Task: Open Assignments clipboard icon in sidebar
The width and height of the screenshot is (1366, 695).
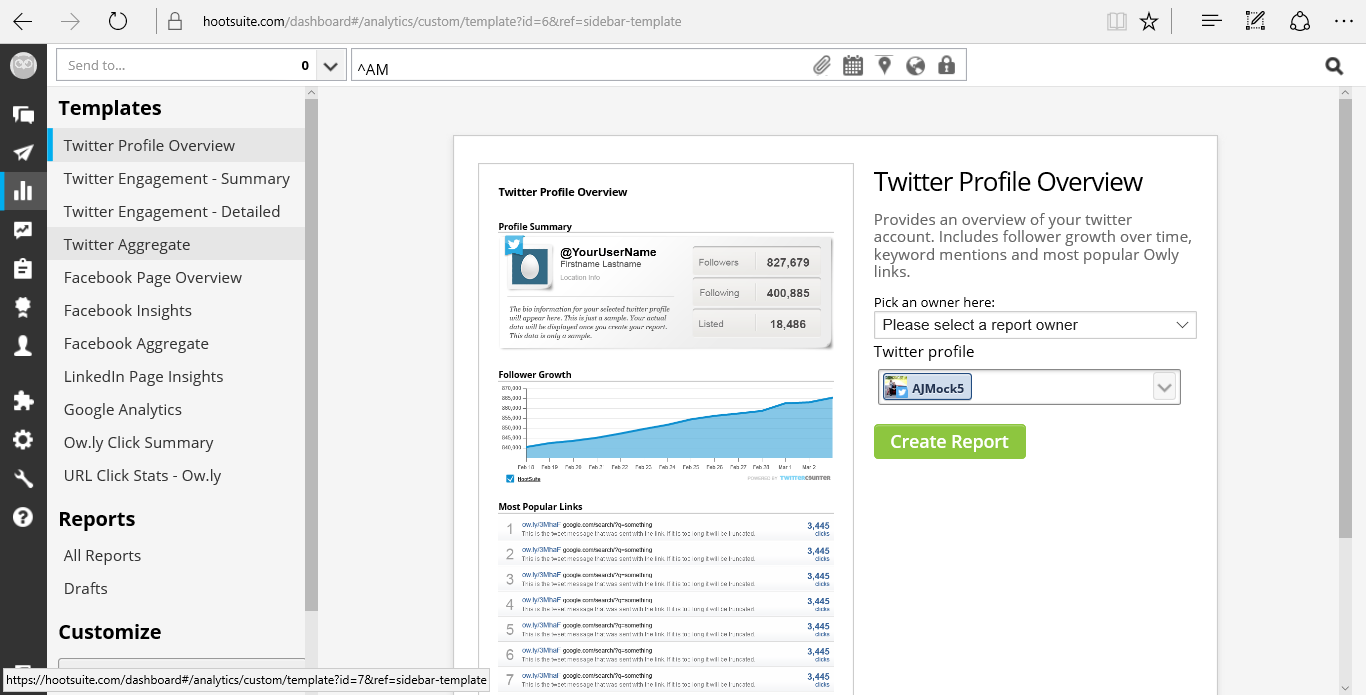Action: click(x=23, y=269)
